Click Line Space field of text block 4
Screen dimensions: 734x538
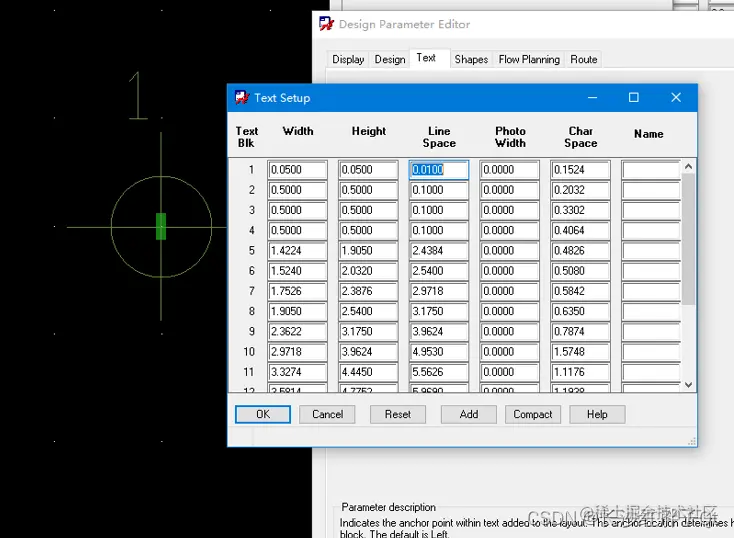(439, 230)
